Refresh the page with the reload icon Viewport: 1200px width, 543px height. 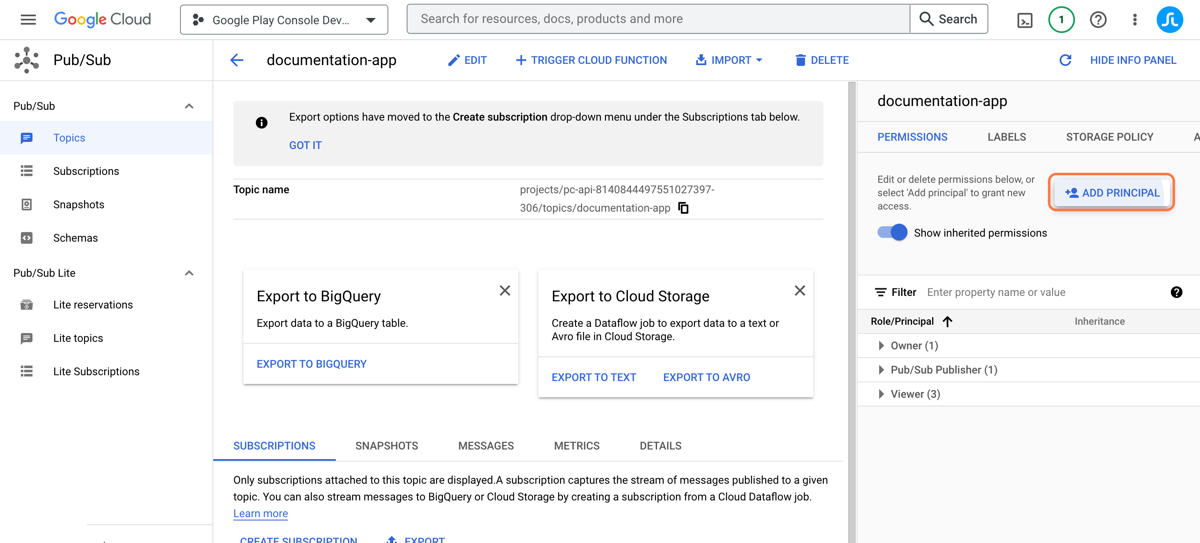(x=1065, y=60)
